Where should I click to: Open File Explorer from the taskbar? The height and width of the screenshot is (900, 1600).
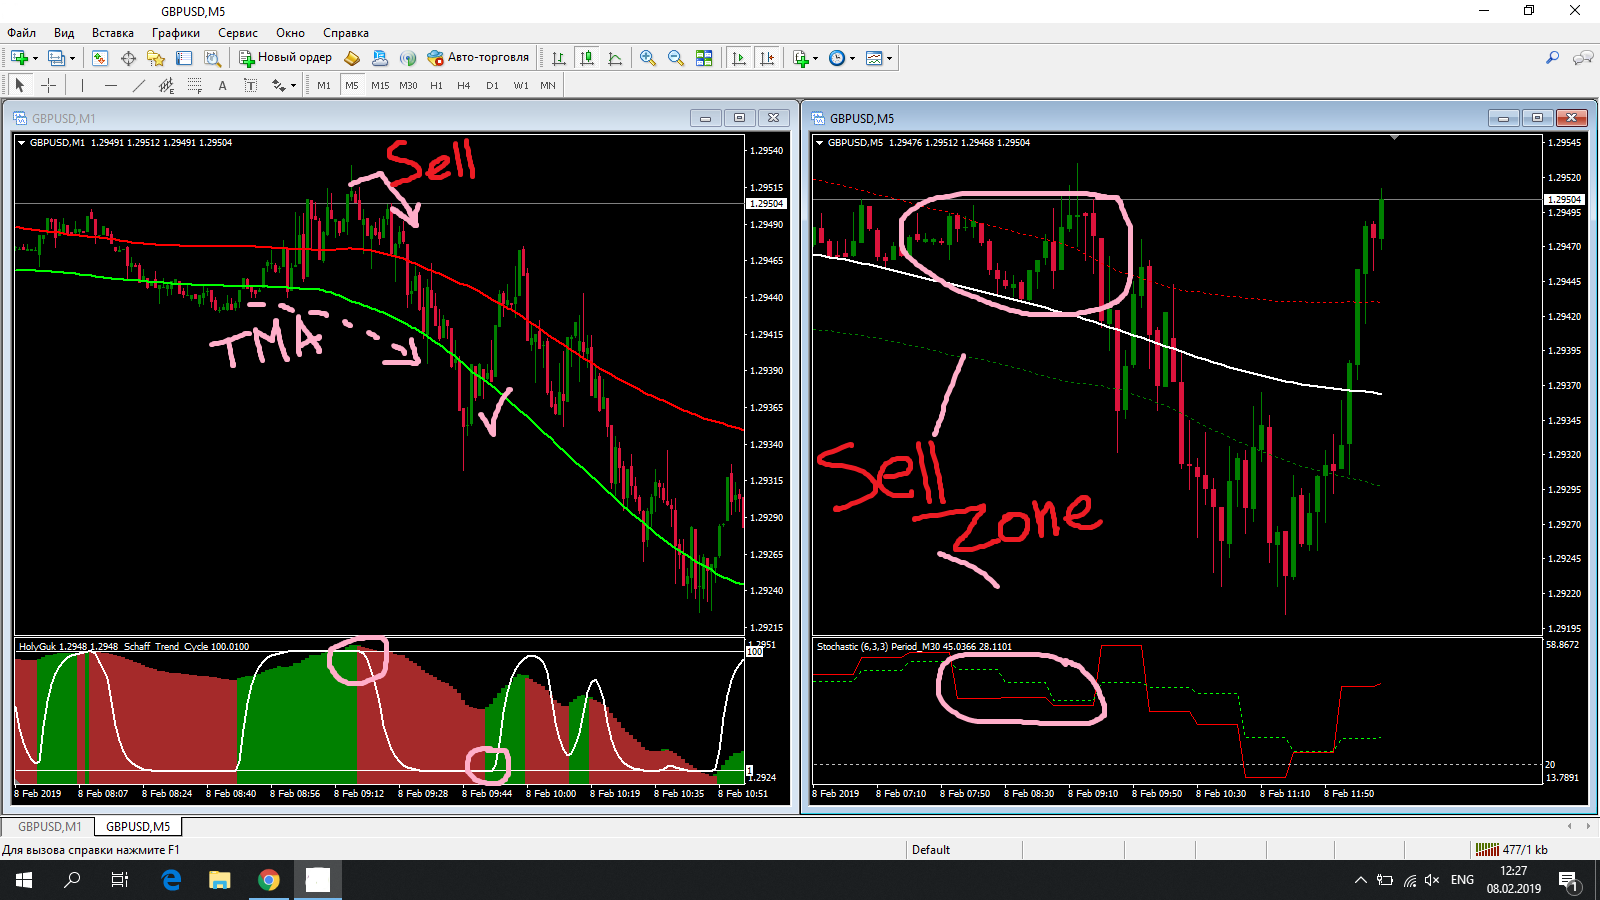coord(219,880)
